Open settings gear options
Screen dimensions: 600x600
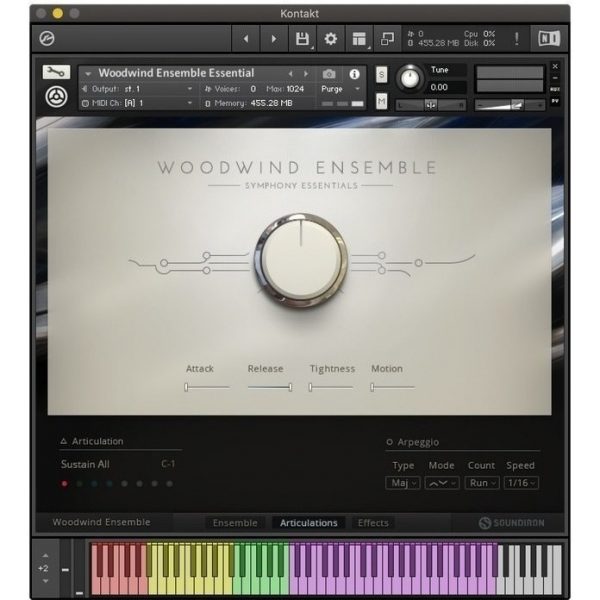tap(331, 39)
